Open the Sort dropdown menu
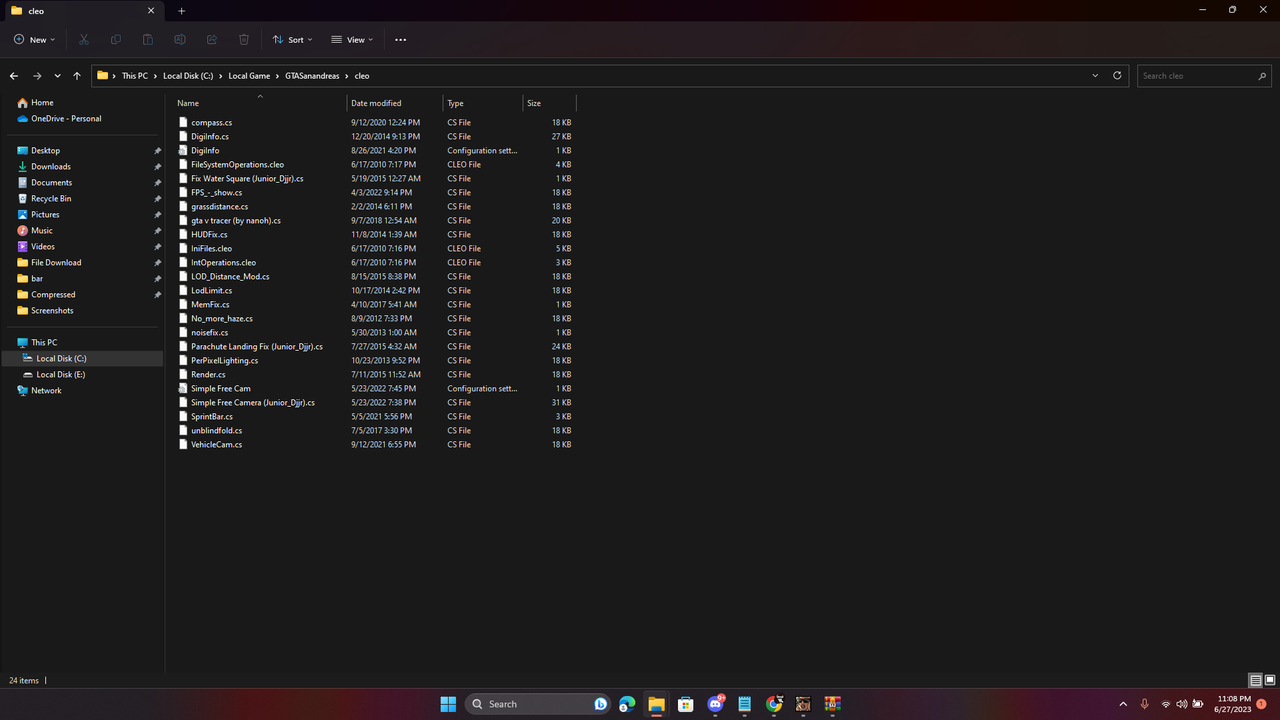The image size is (1280, 720). pyautogui.click(x=293, y=40)
